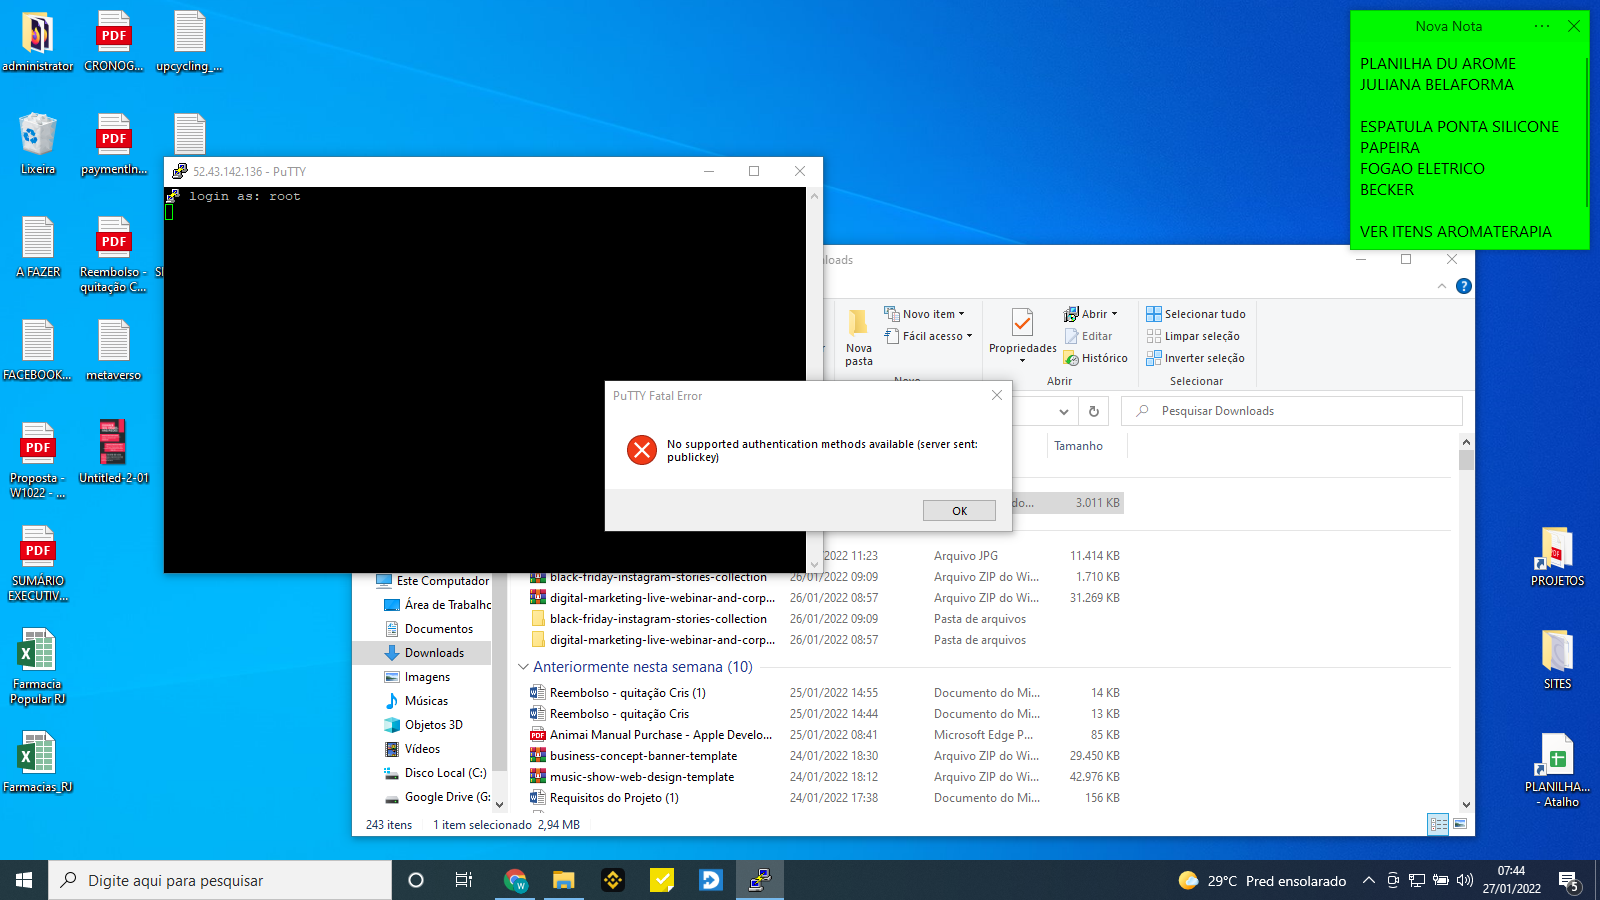The image size is (1600, 900).
Task: Click the Tamanho column header
Action: click(1078, 446)
